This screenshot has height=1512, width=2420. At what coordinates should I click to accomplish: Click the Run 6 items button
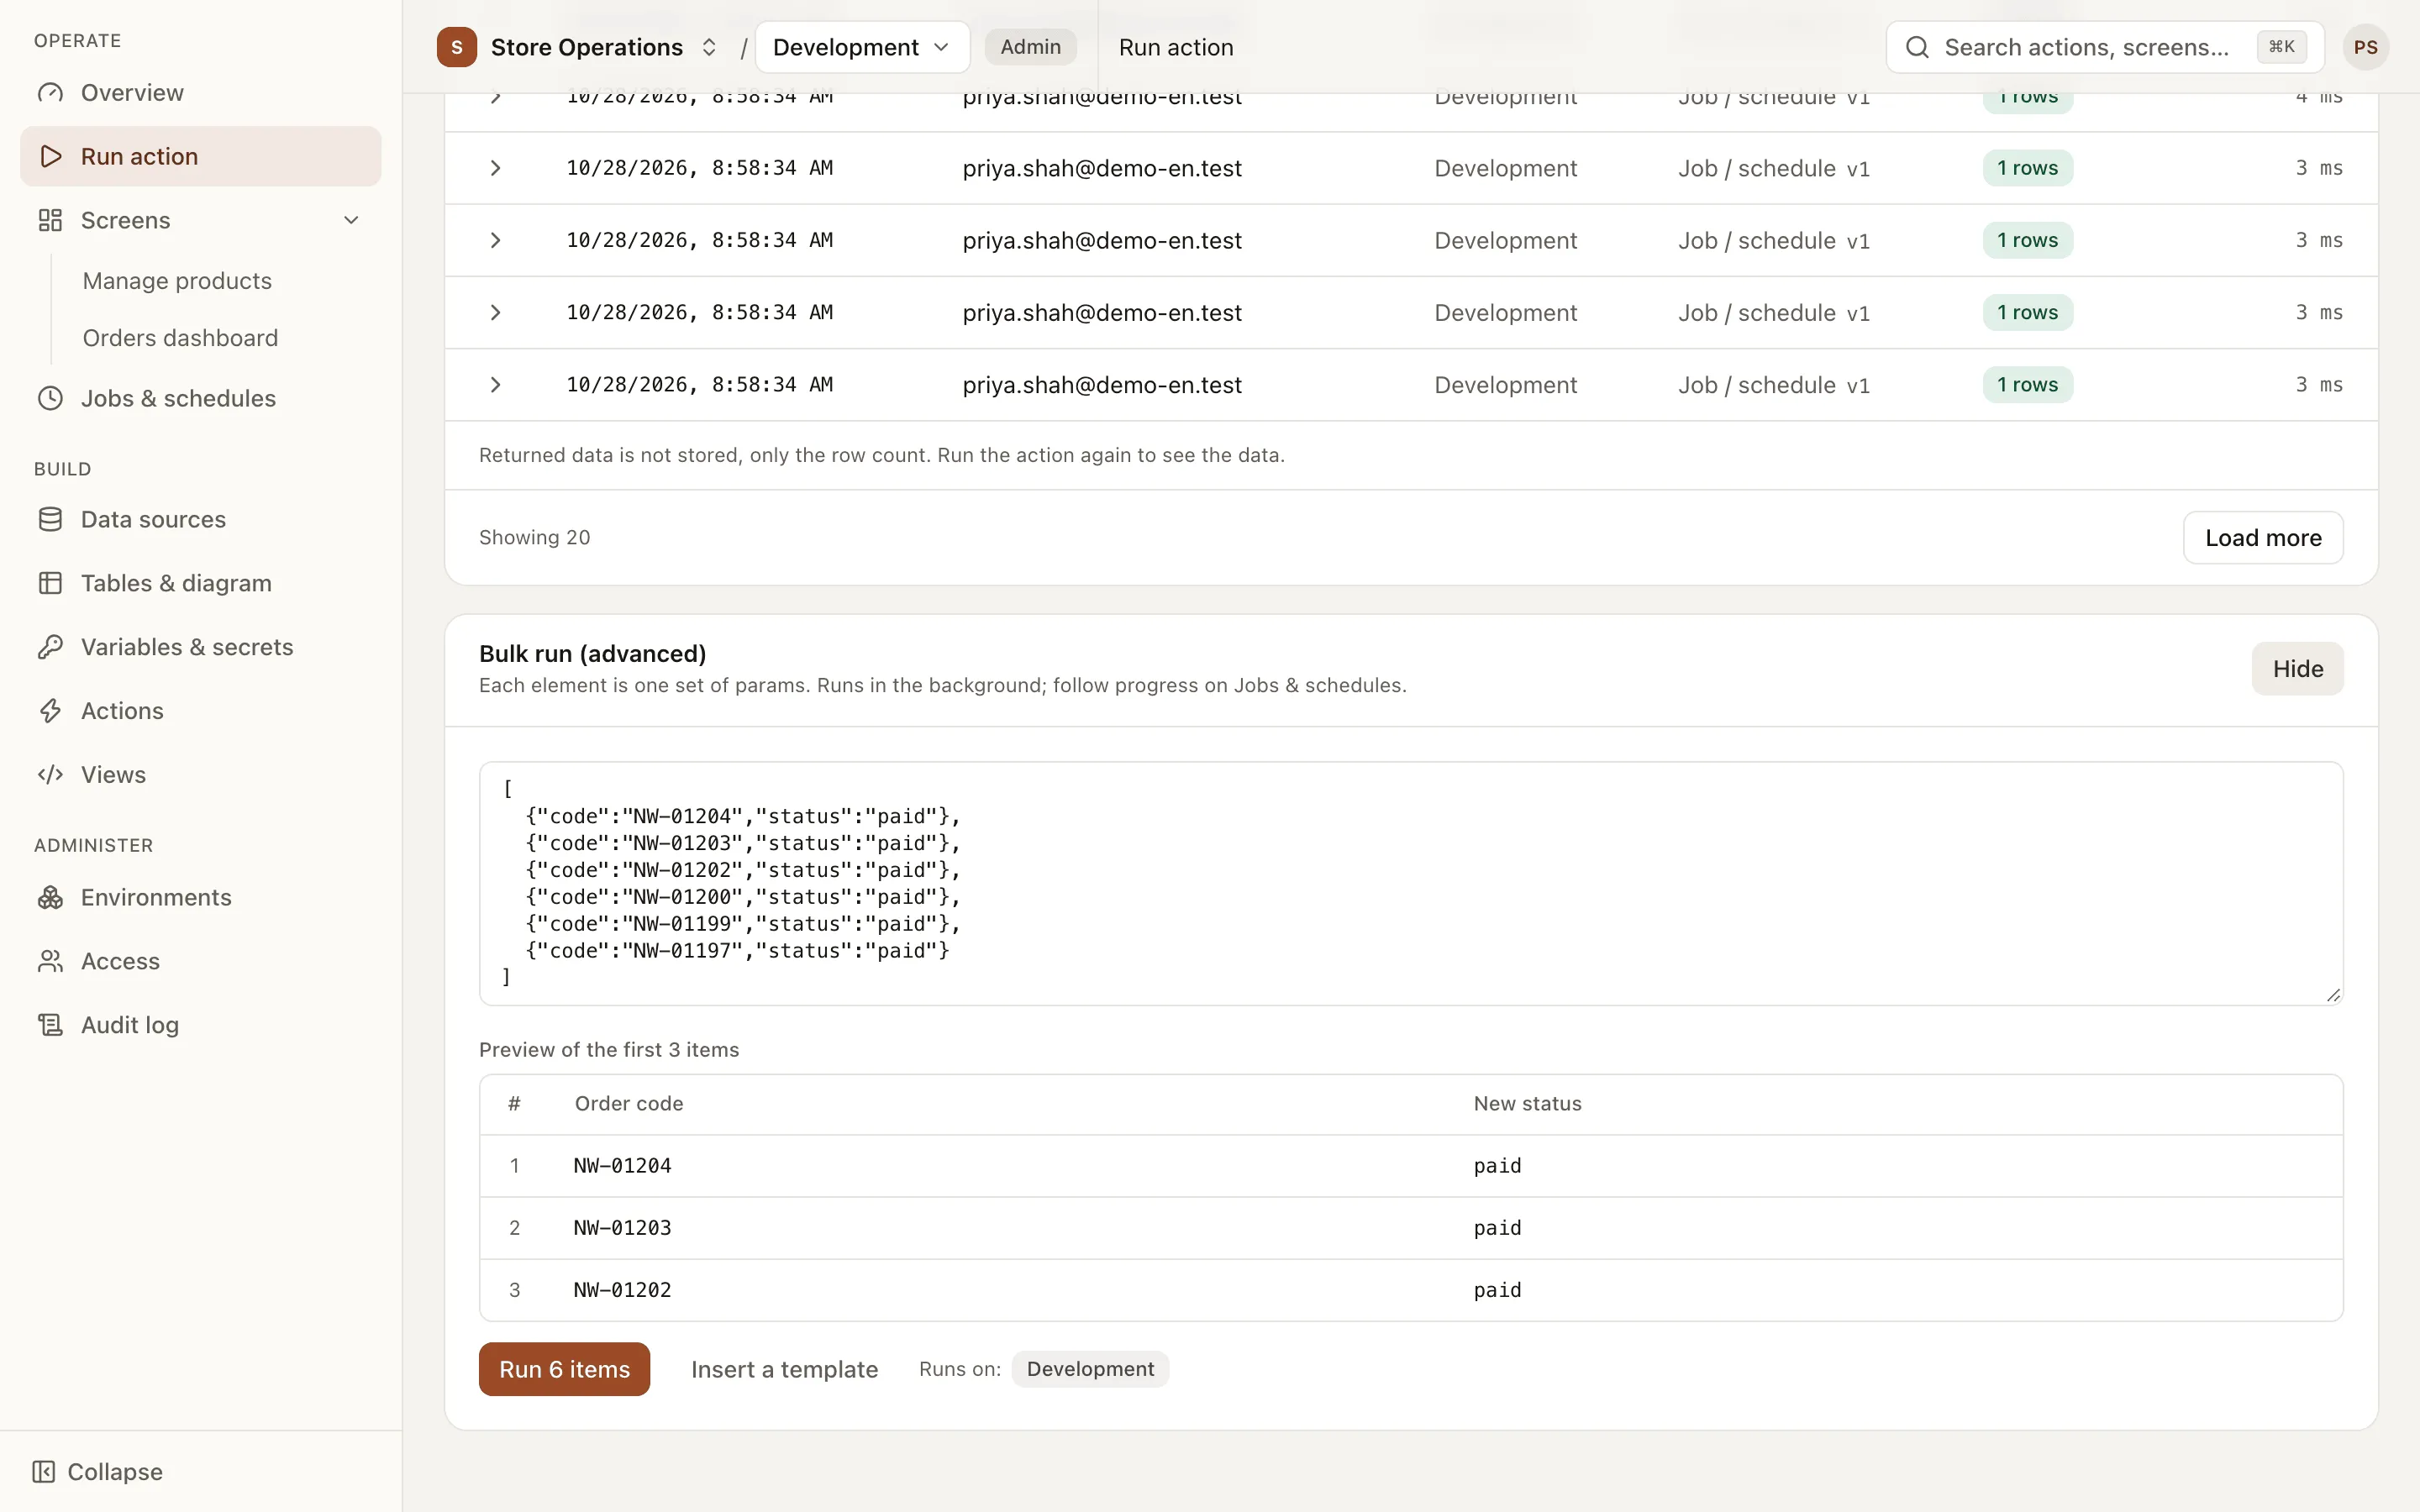tap(564, 1369)
